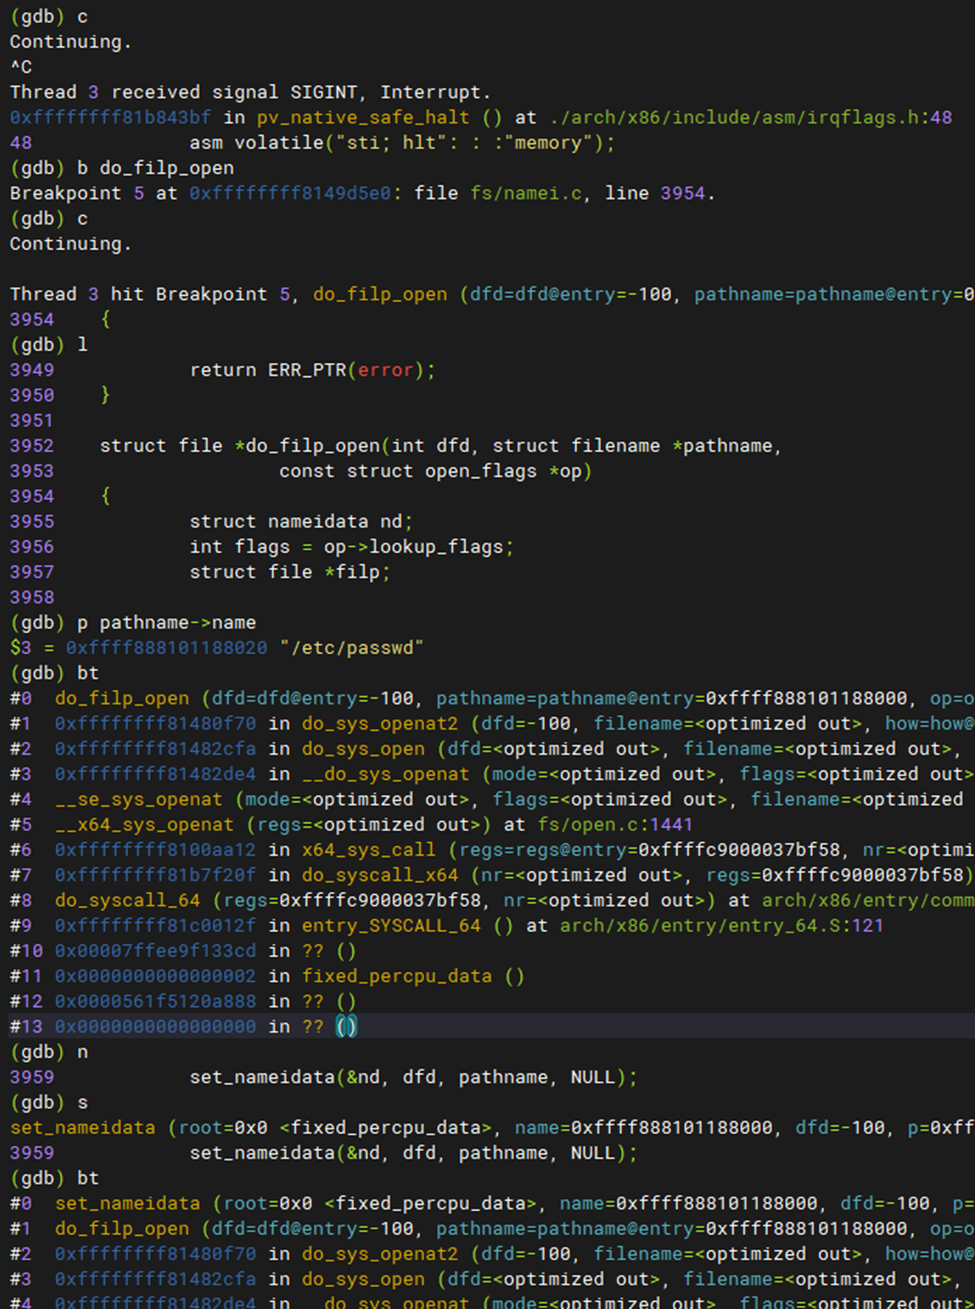The width and height of the screenshot is (975, 1309).
Task: Click source line 3956 int flags = op->lookup_flags
Action: coord(262,547)
